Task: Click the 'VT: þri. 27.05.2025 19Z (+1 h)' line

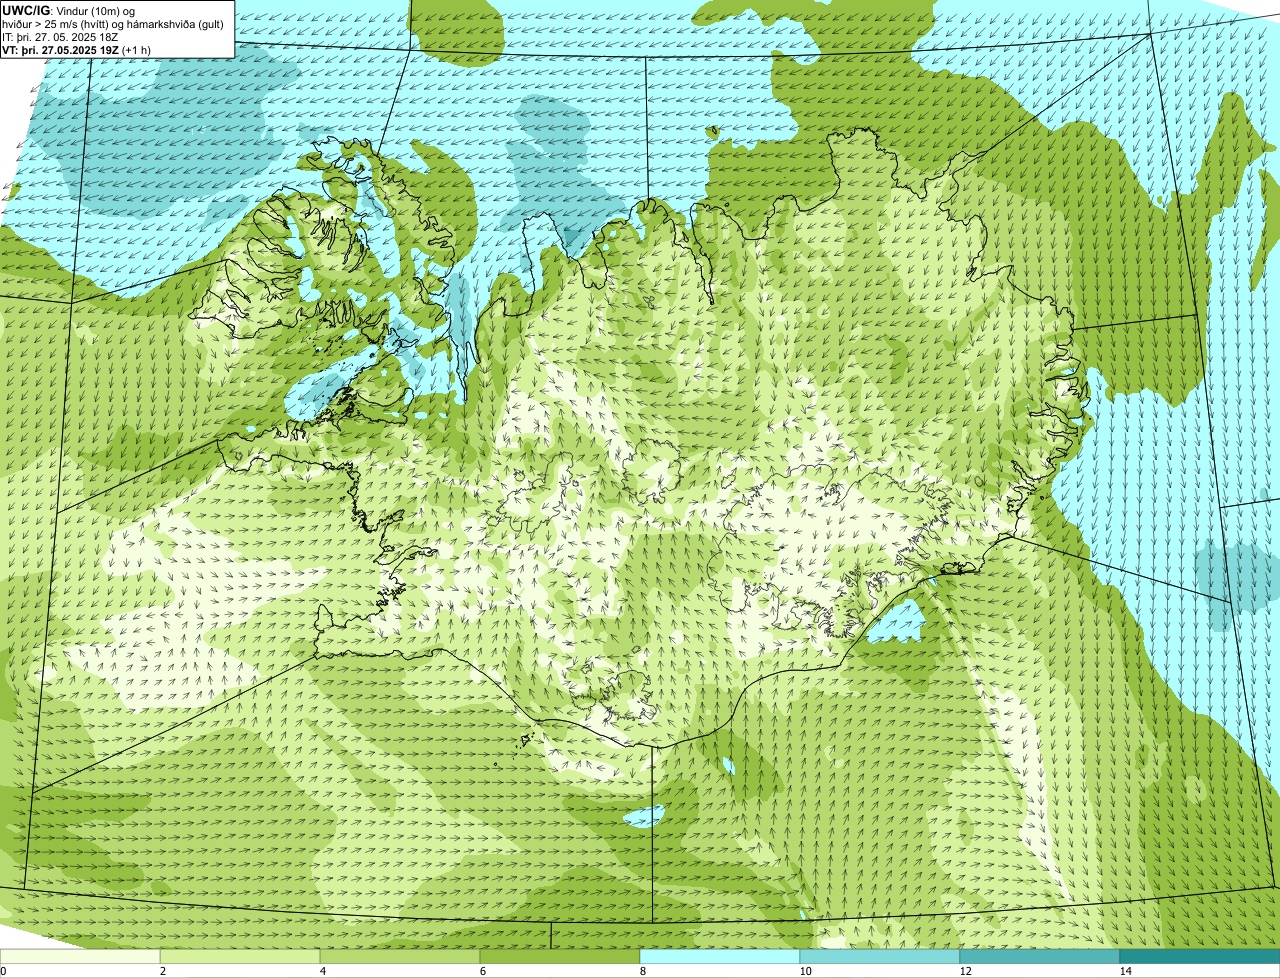Action: [77, 49]
